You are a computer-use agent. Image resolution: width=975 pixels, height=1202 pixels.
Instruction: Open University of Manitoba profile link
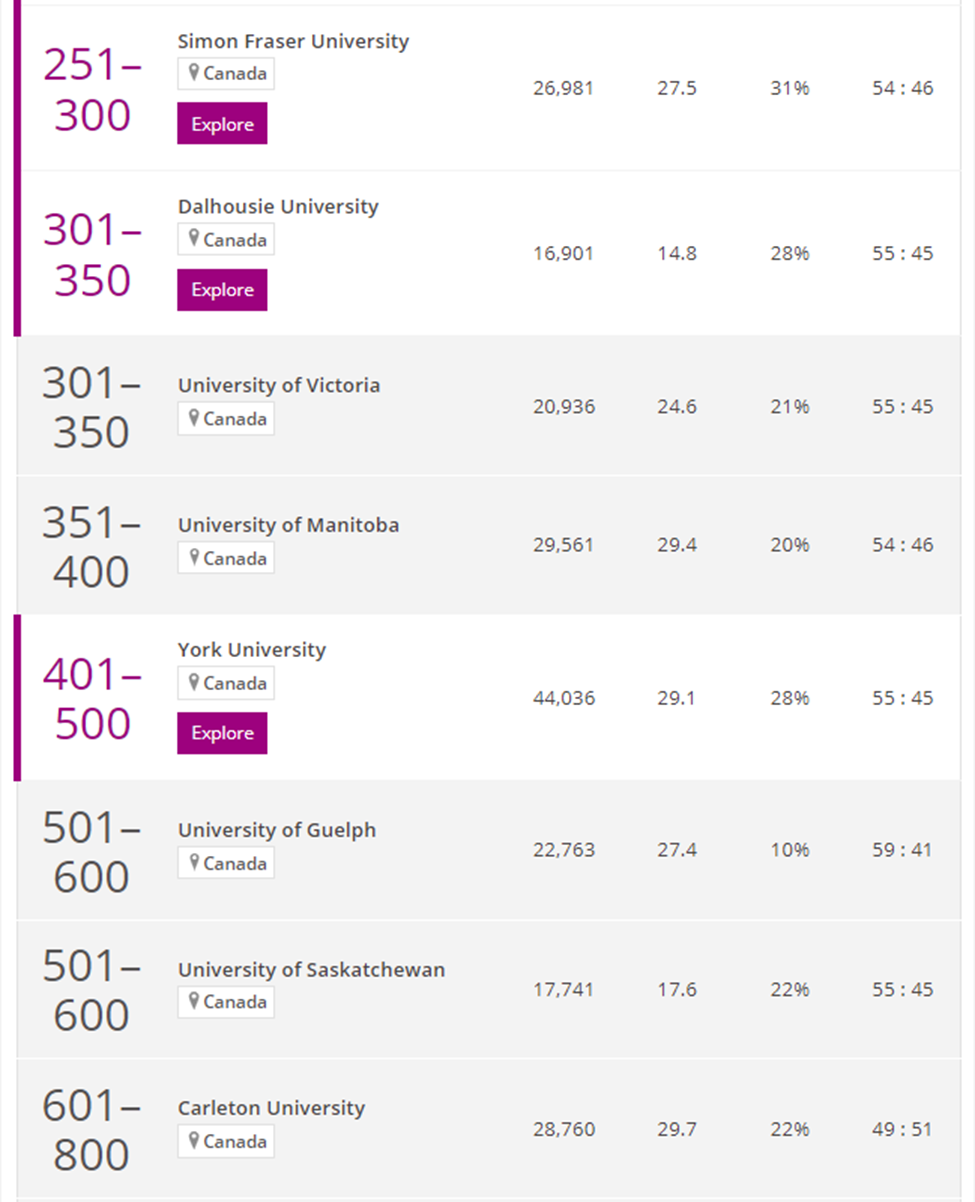coord(288,525)
